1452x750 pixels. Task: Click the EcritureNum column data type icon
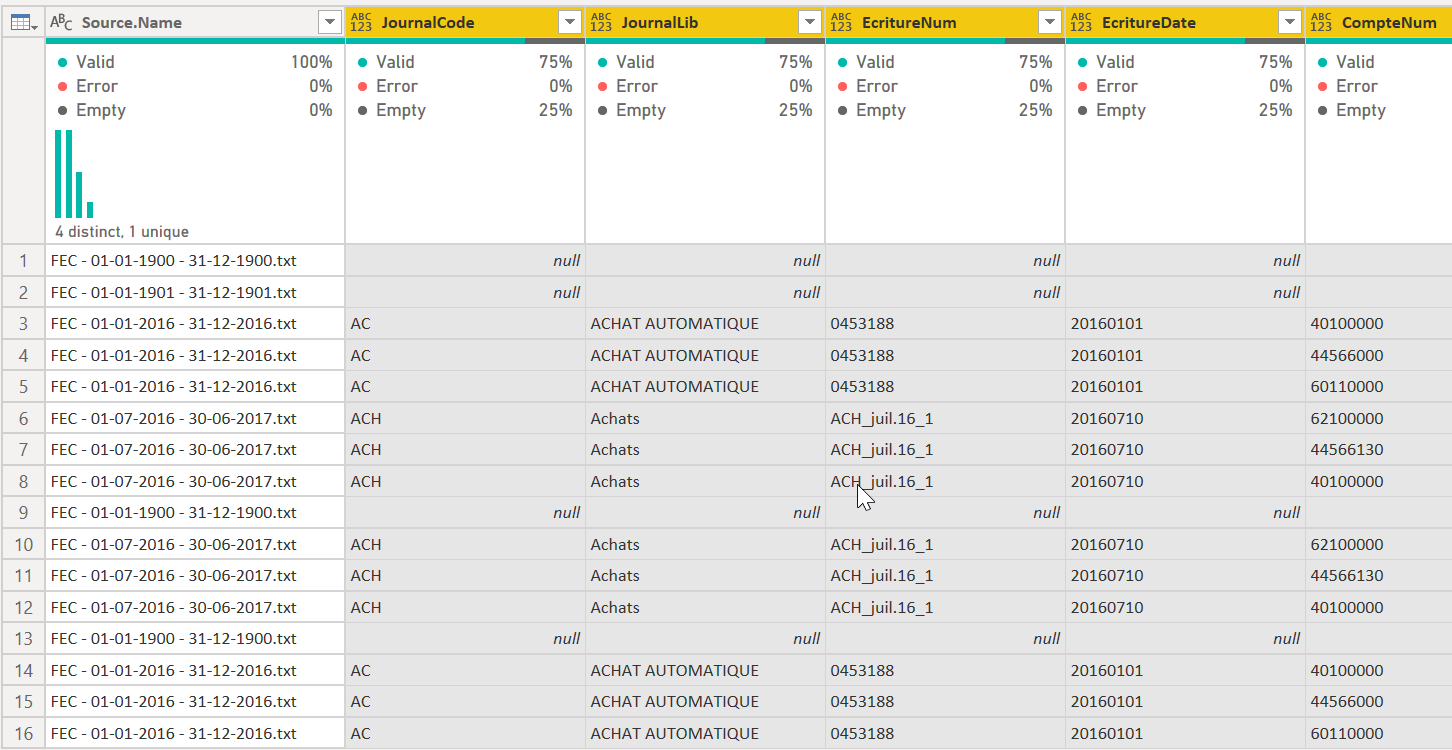[x=841, y=22]
